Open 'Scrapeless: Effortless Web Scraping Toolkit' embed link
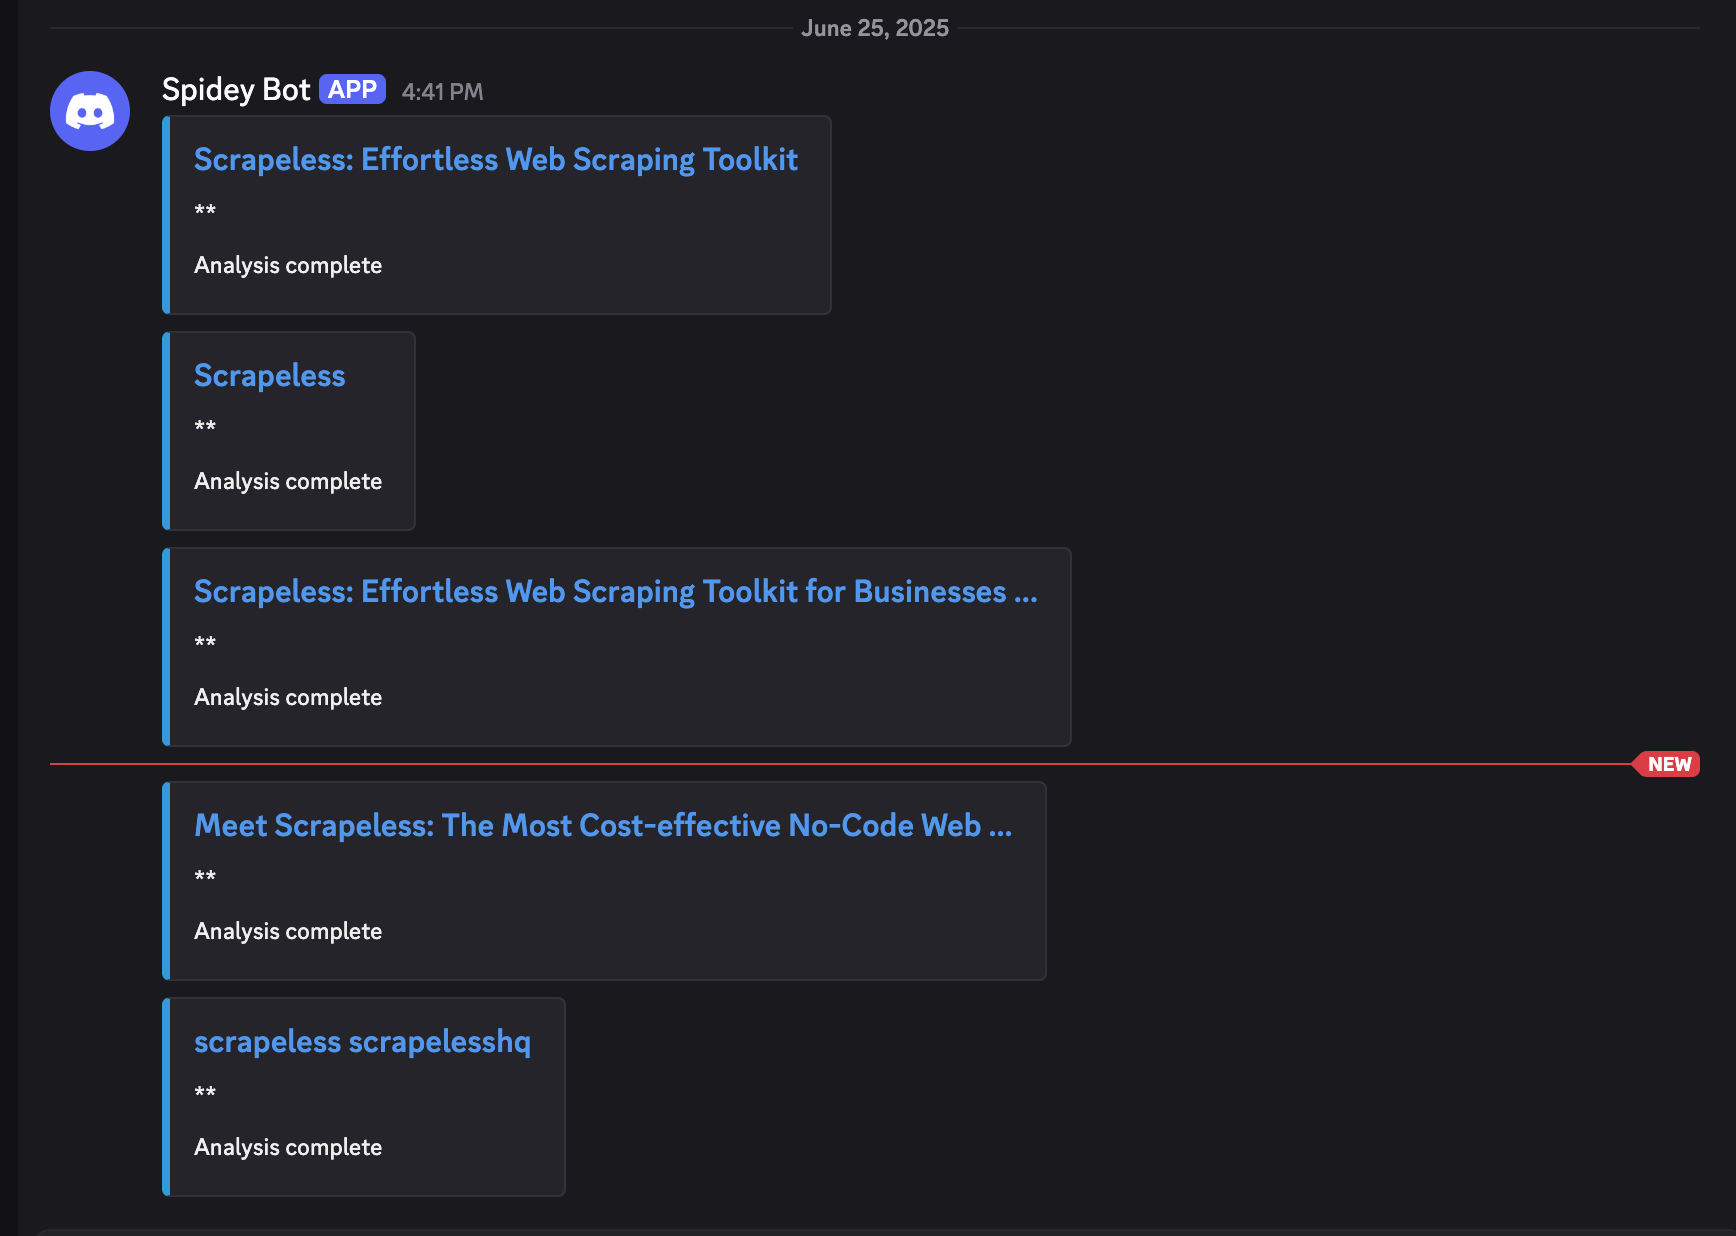This screenshot has width=1736, height=1236. (496, 160)
